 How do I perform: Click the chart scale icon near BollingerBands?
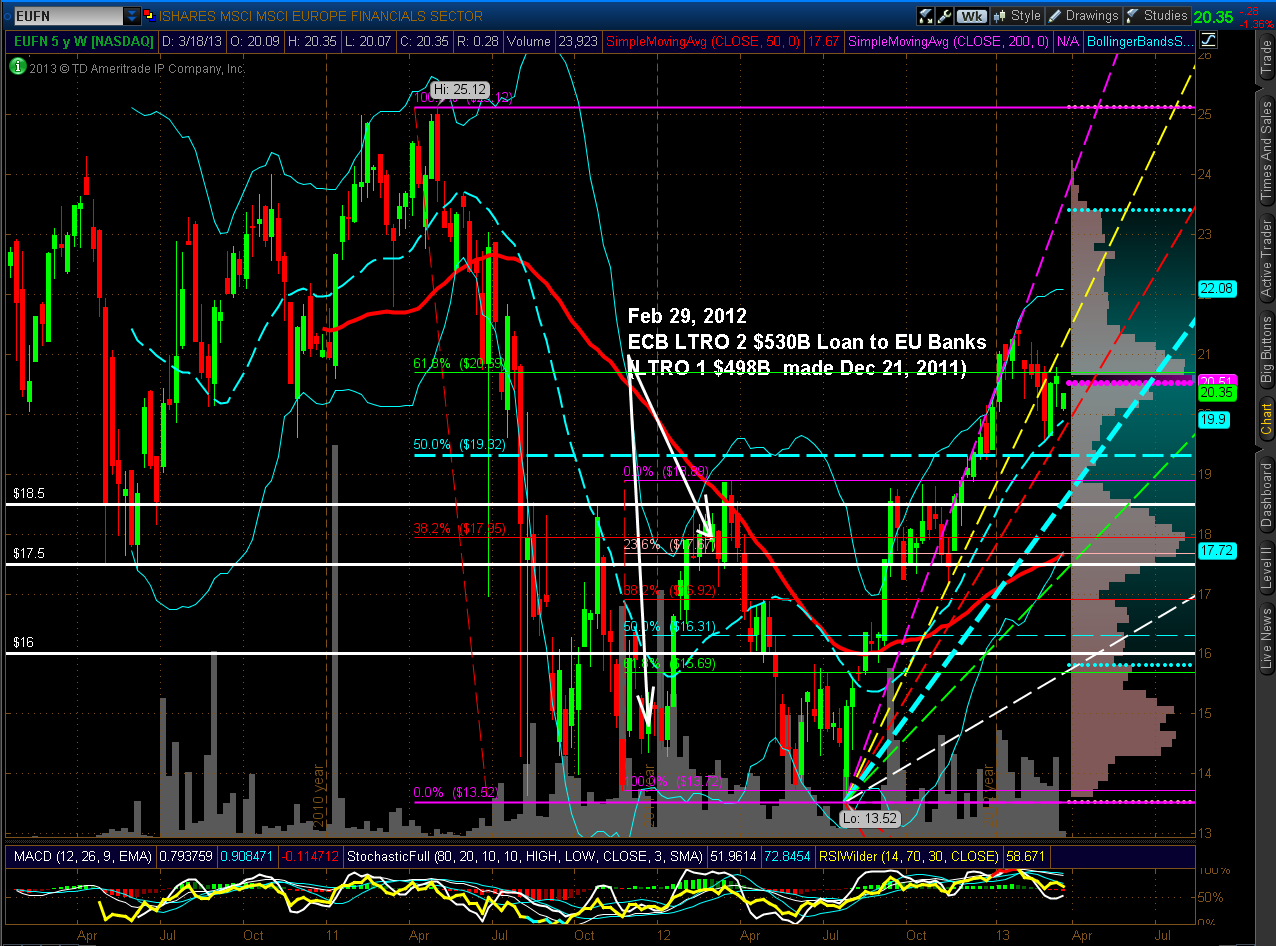point(1207,41)
